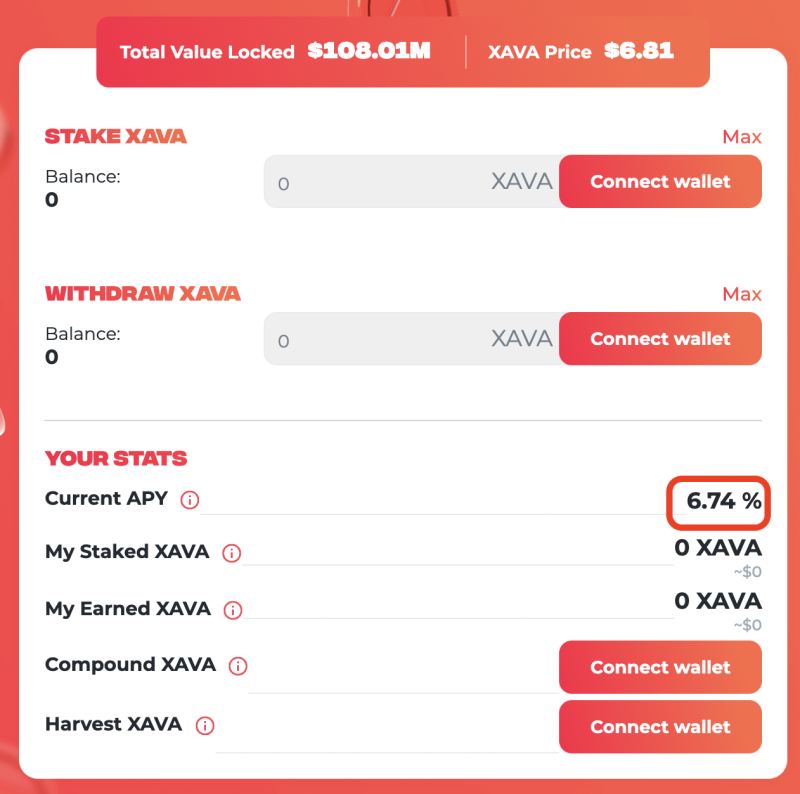The image size is (800, 794).
Task: Select the highlighted 6.74 % APY value
Action: pyautogui.click(x=723, y=501)
